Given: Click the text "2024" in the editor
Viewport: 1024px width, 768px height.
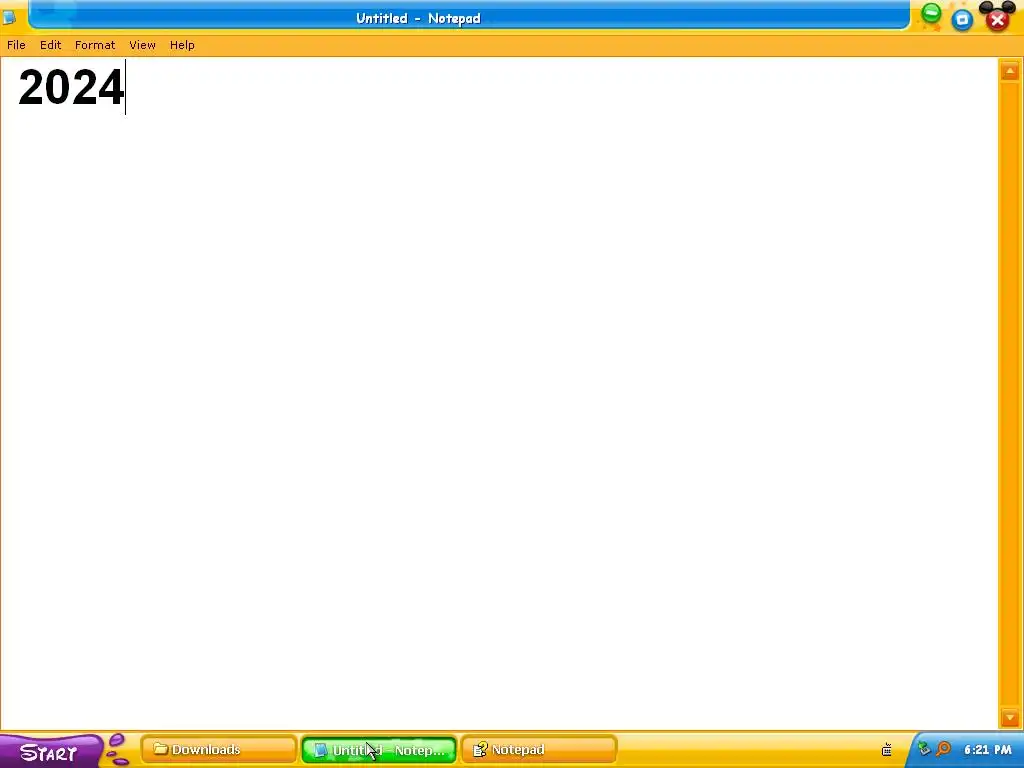Looking at the screenshot, I should pos(71,88).
